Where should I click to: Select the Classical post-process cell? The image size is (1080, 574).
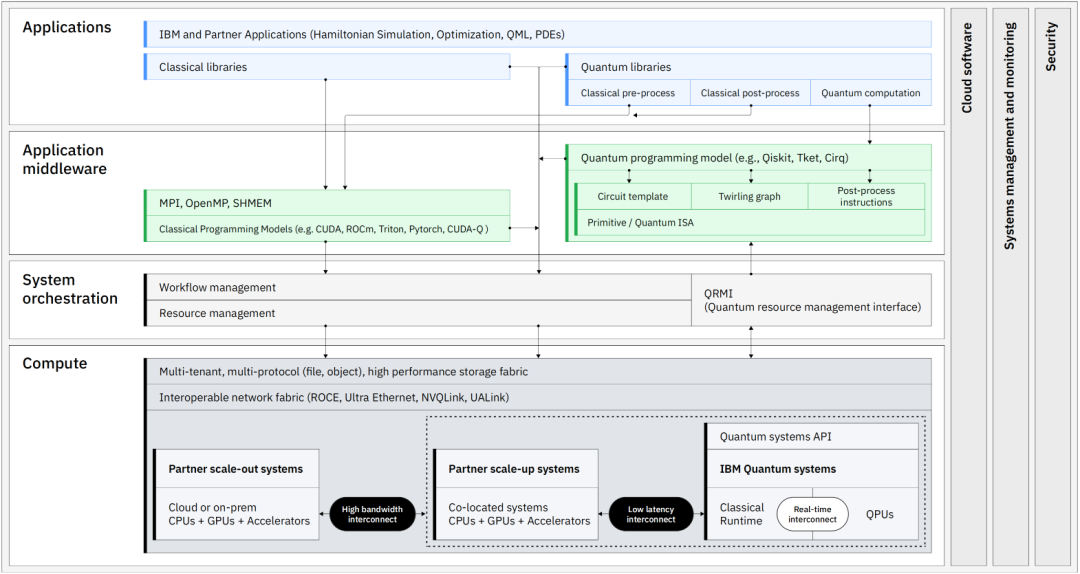coord(750,93)
